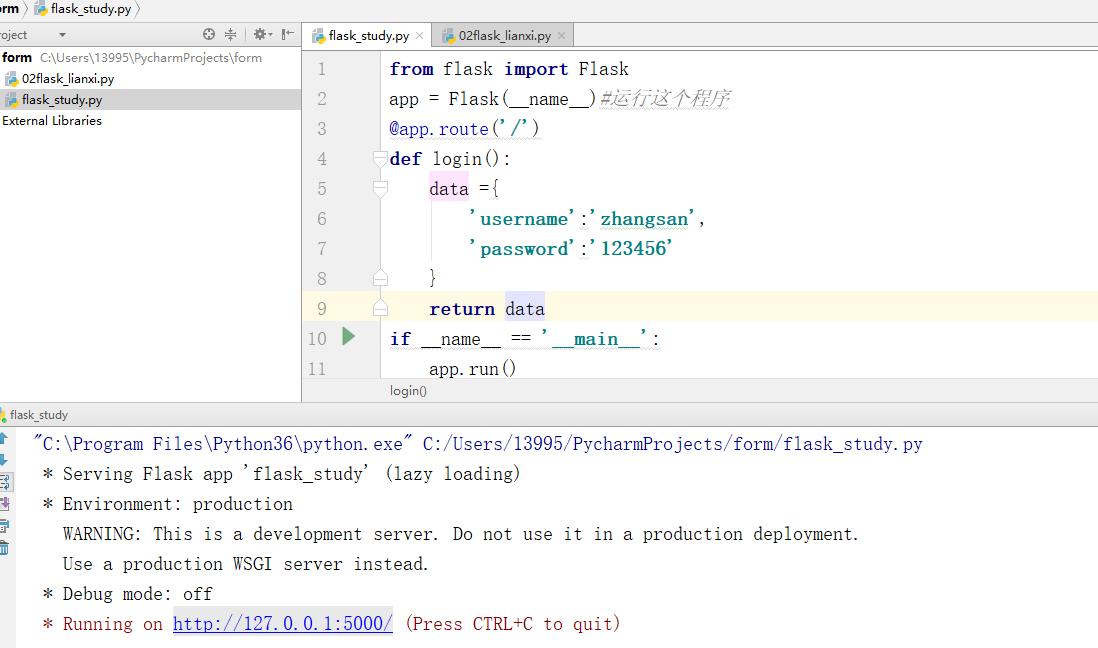
Task: Select 02flask_lianxi.py in project tree
Action: point(67,78)
